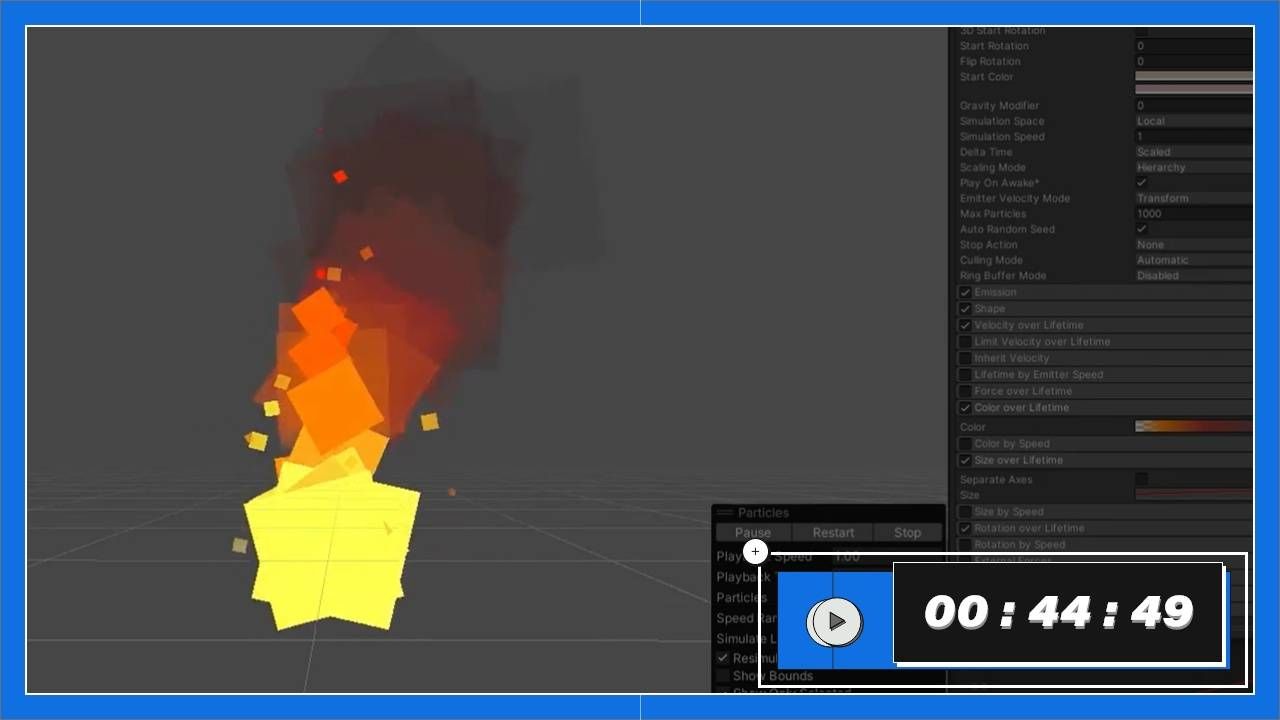This screenshot has height=720, width=1280.
Task: Collapse the Size over Lifetime header
Action: click(x=1104, y=460)
